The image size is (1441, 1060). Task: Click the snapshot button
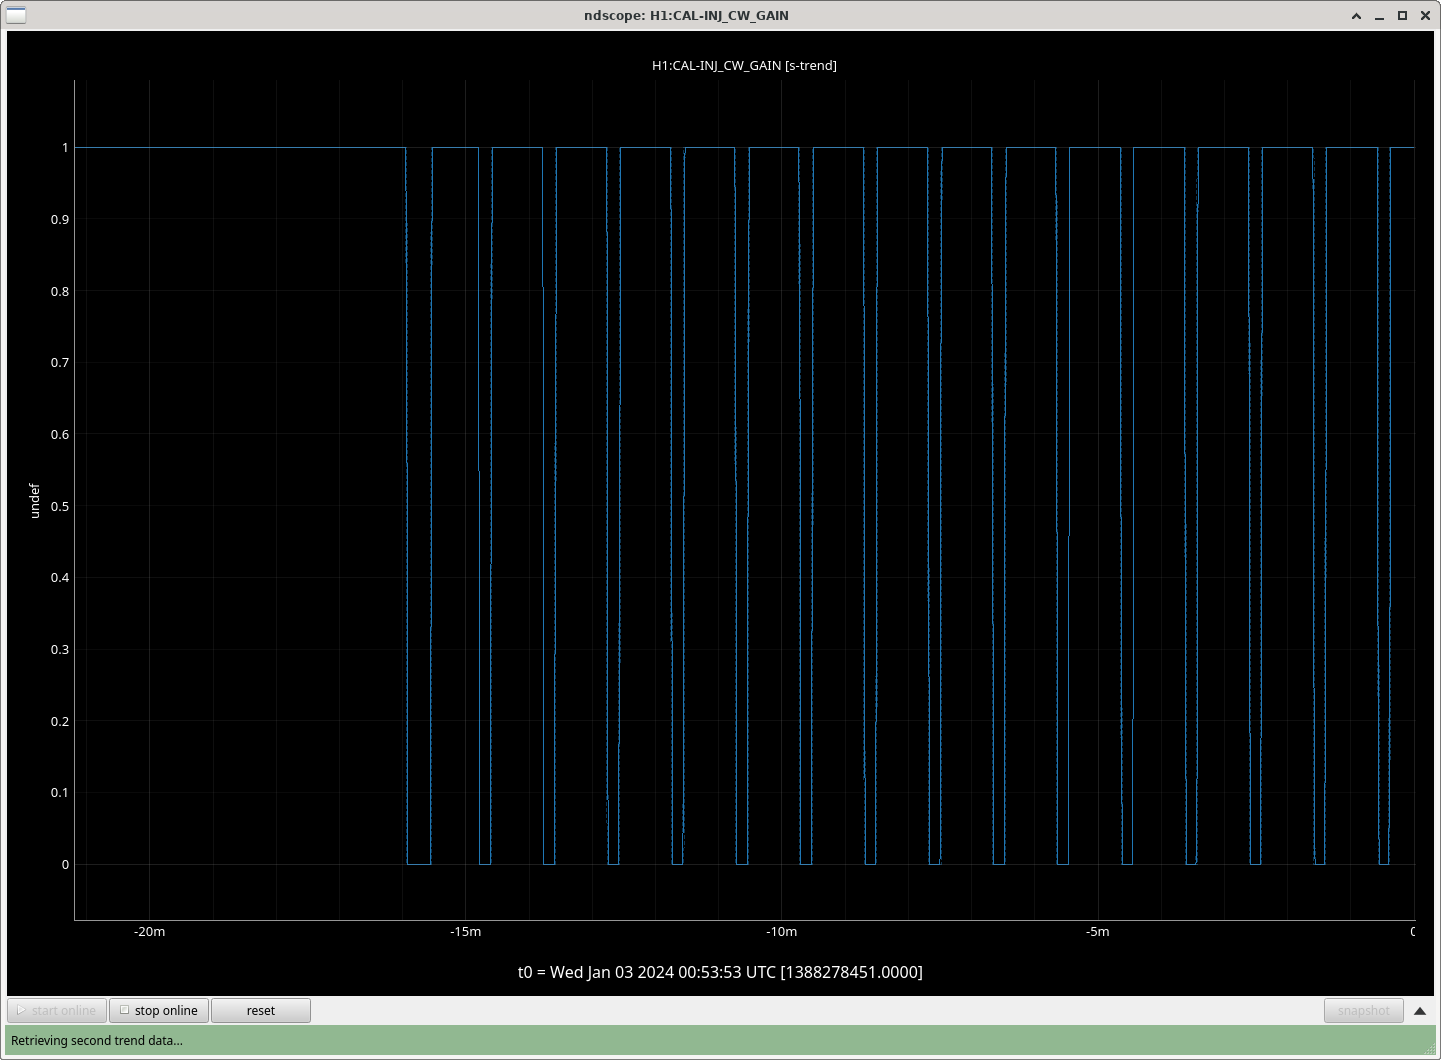(1364, 1010)
